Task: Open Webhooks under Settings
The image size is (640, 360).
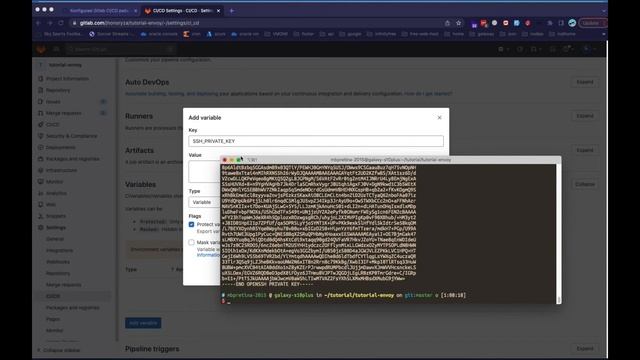Action: 58,262
